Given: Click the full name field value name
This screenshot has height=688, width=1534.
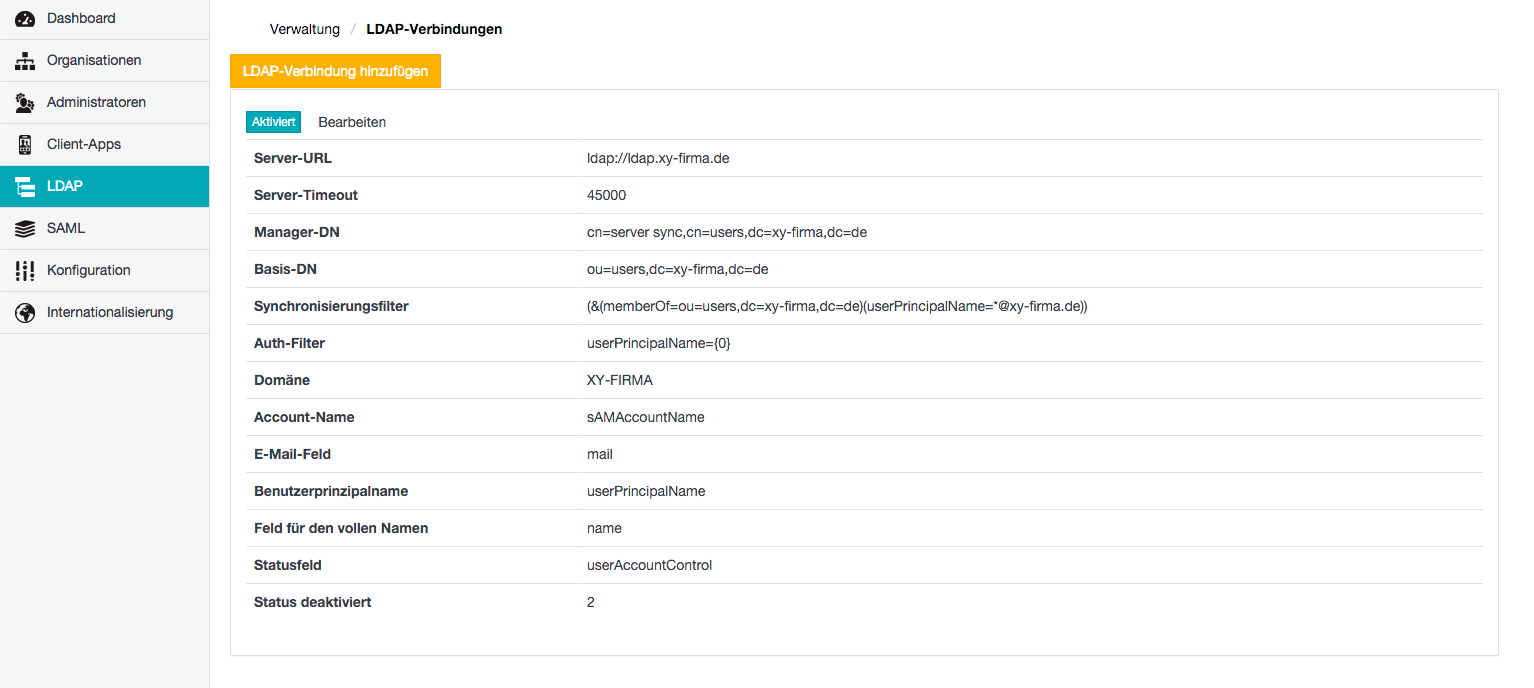Looking at the screenshot, I should coord(604,528).
